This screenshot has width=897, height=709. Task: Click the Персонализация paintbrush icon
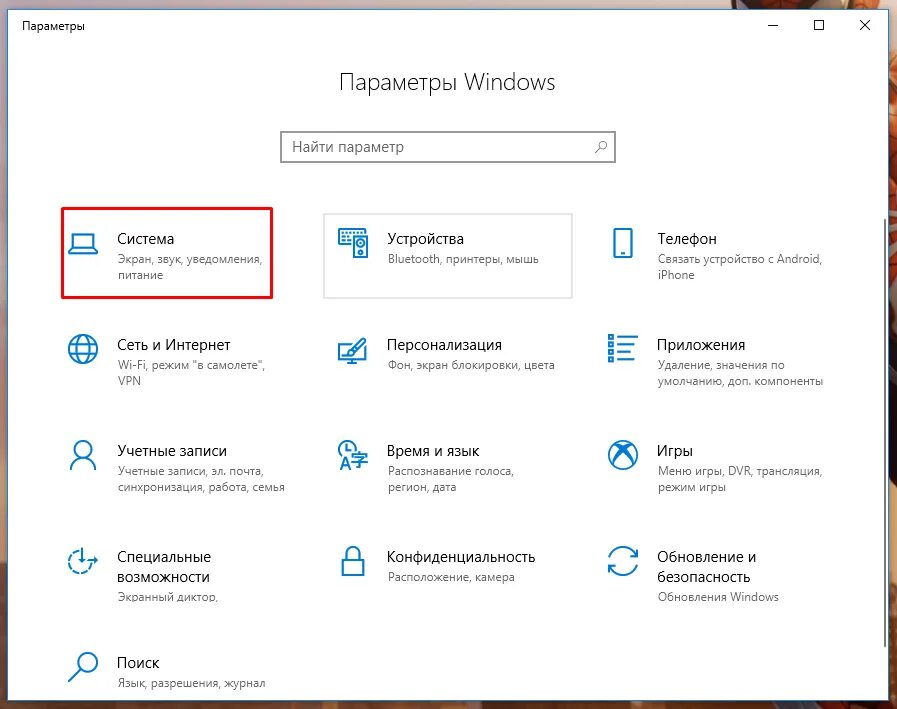352,350
